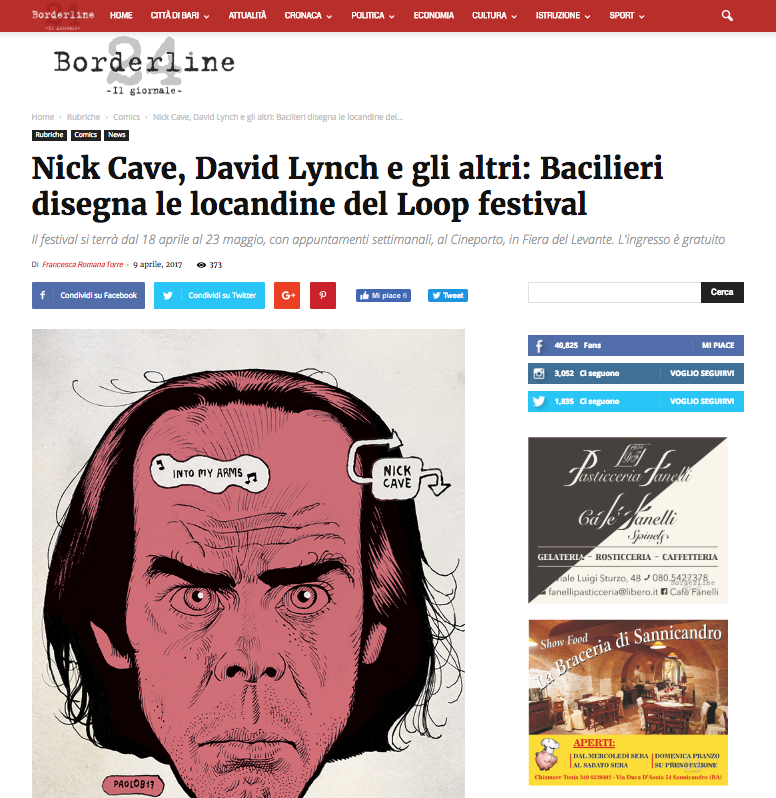Share article via Condividi su Twitter button
The height and width of the screenshot is (798, 776).
pos(209,295)
